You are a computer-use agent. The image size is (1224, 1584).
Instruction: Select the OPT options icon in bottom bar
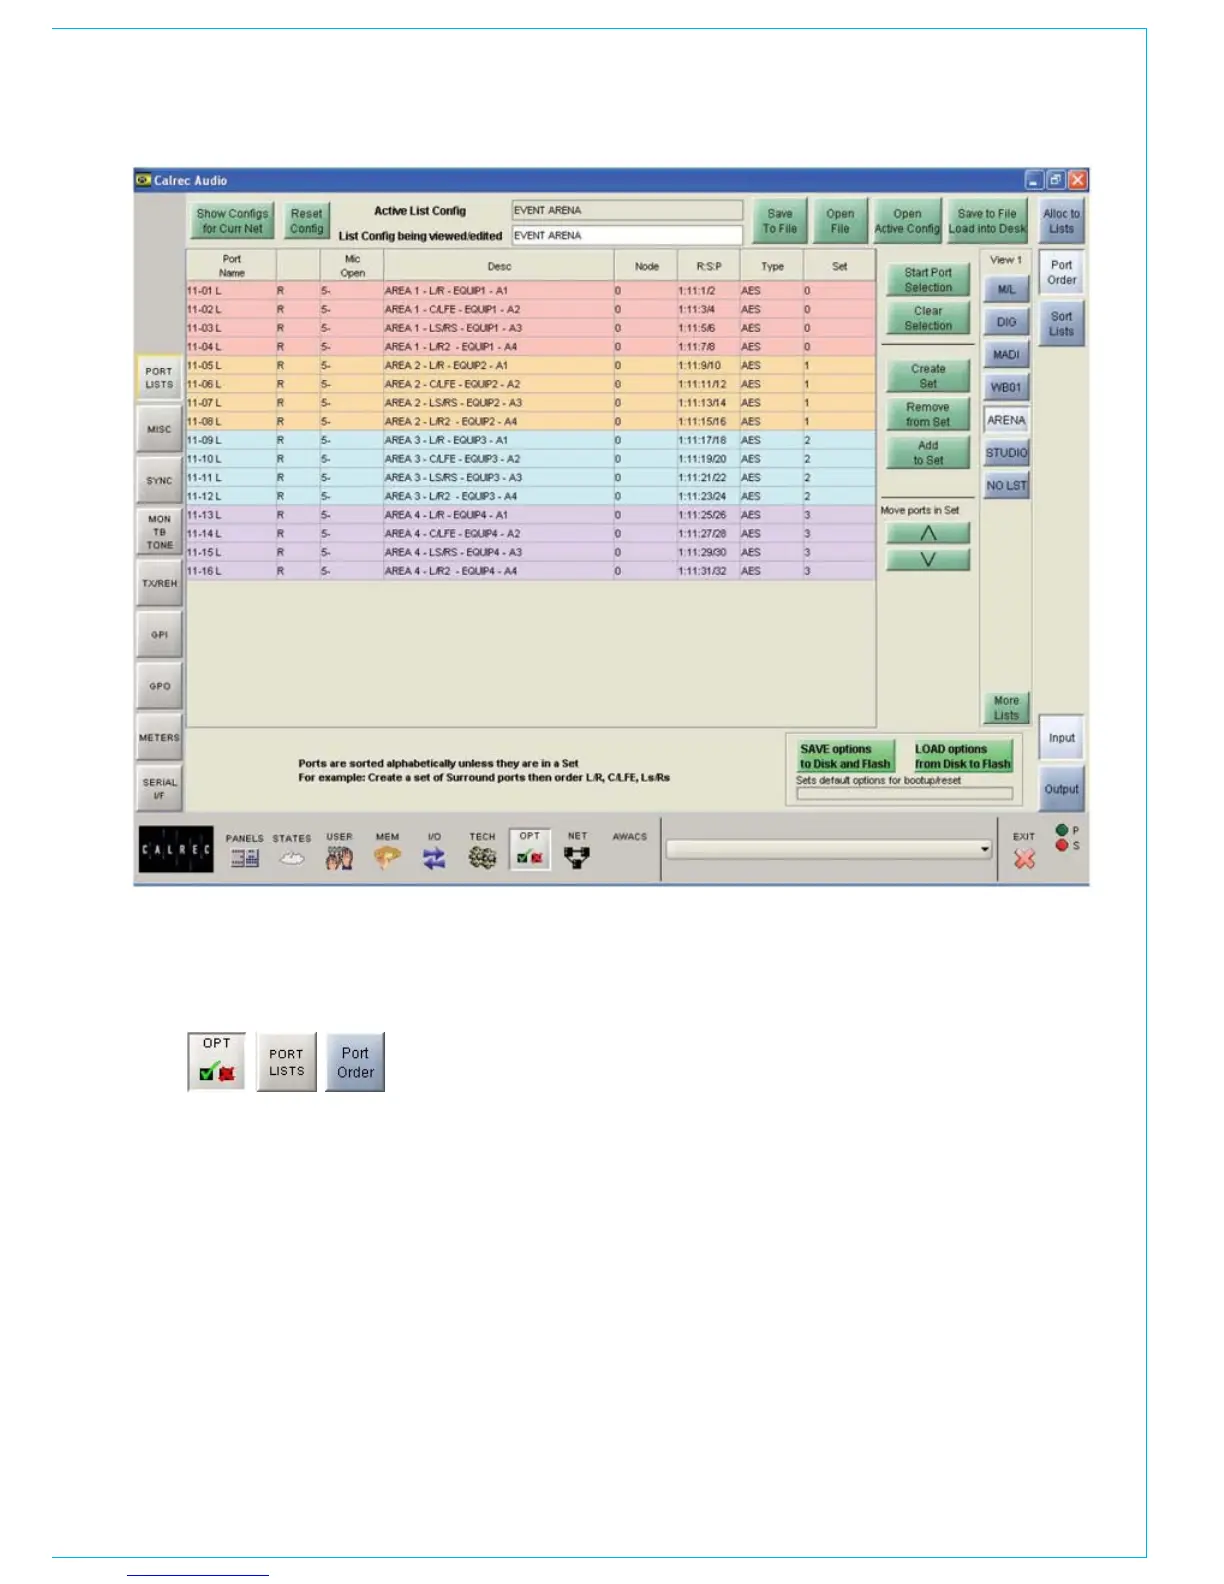tap(530, 850)
